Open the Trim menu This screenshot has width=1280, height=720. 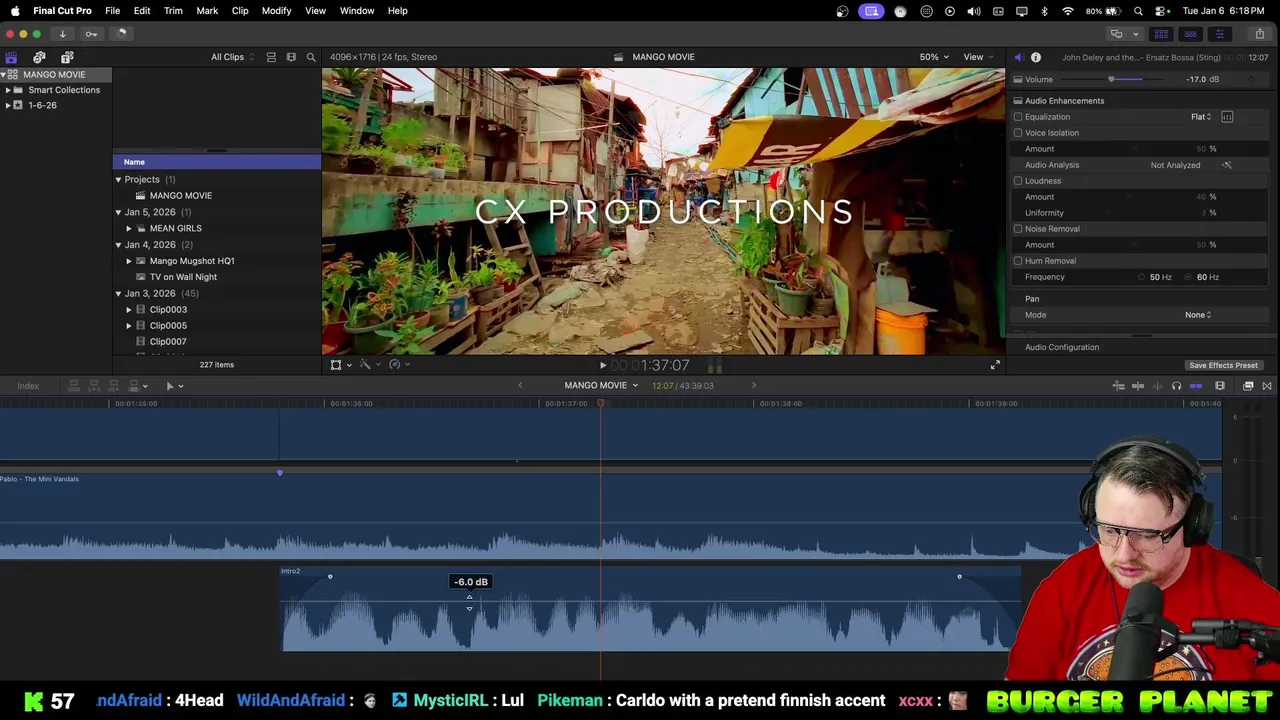(x=173, y=10)
